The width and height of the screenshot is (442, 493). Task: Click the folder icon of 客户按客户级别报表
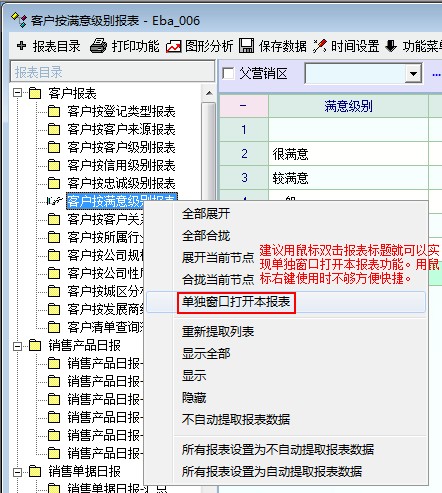tap(54, 147)
